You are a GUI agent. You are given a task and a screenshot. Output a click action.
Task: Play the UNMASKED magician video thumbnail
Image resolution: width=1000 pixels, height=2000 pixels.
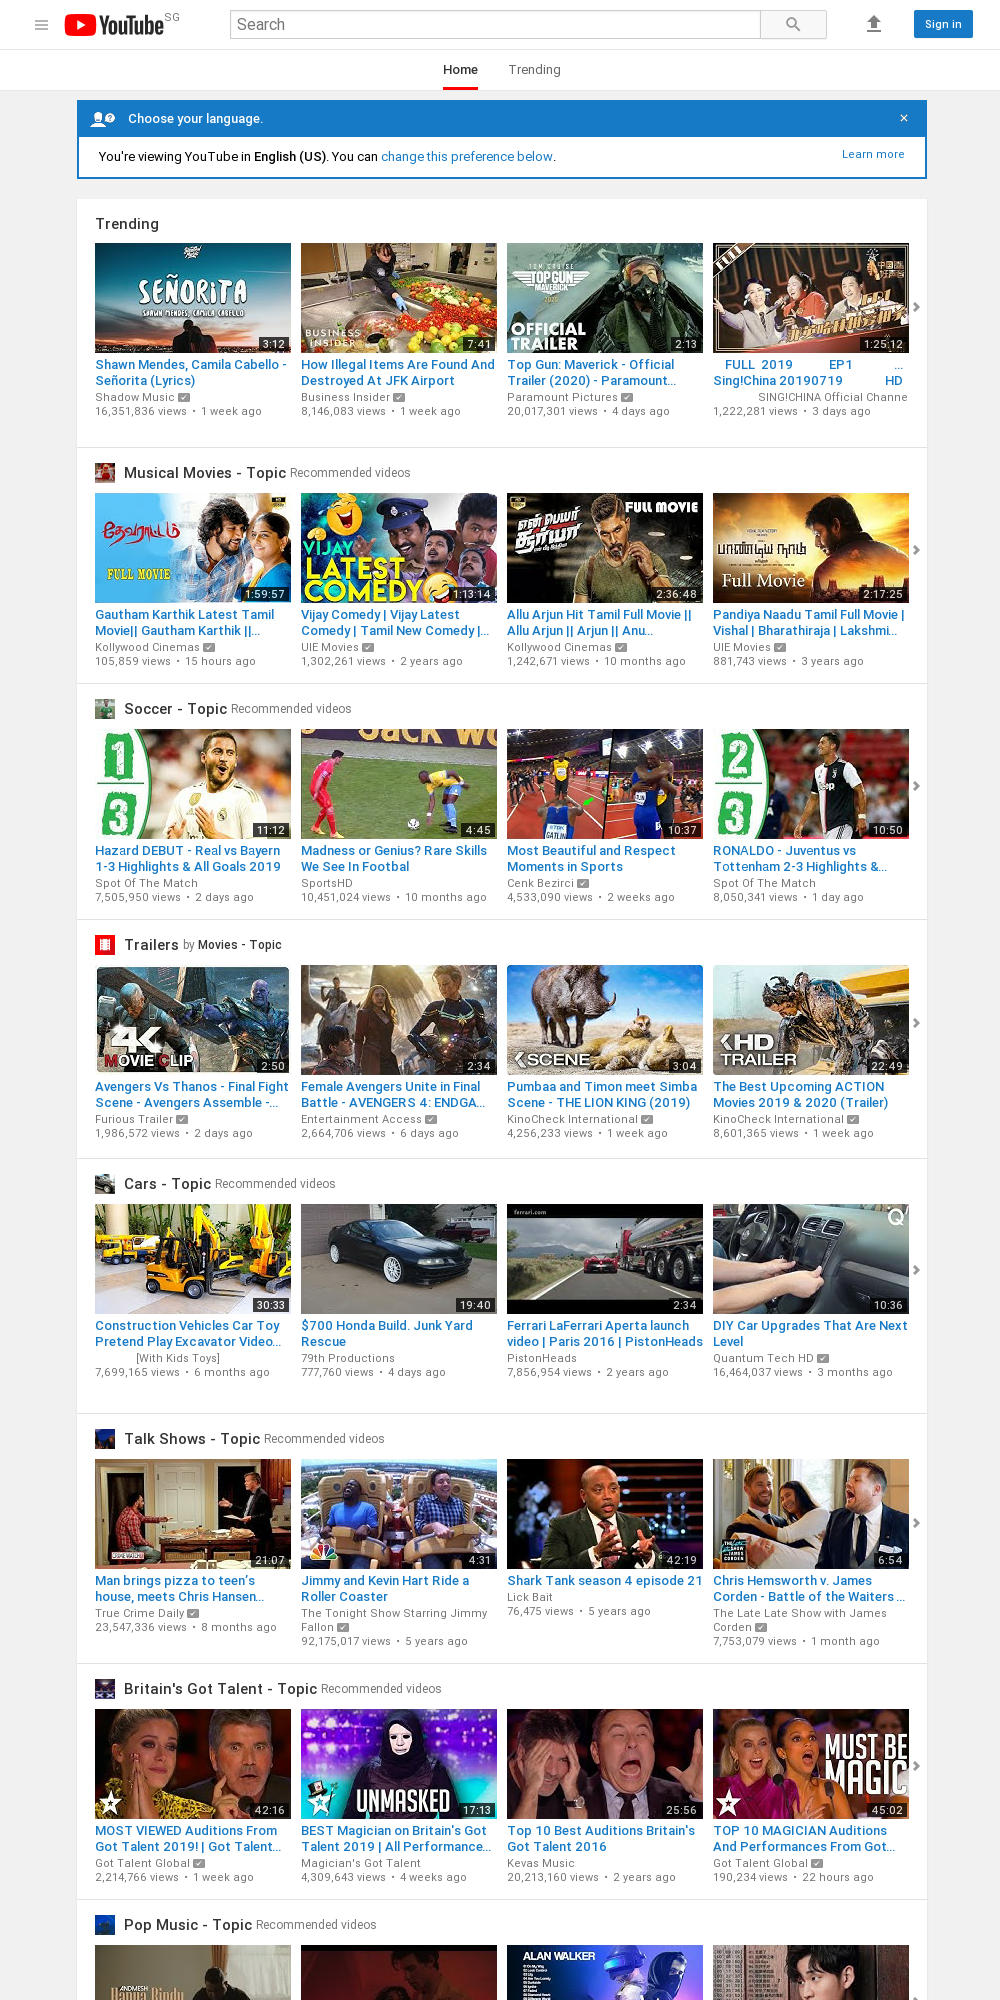coord(399,1764)
